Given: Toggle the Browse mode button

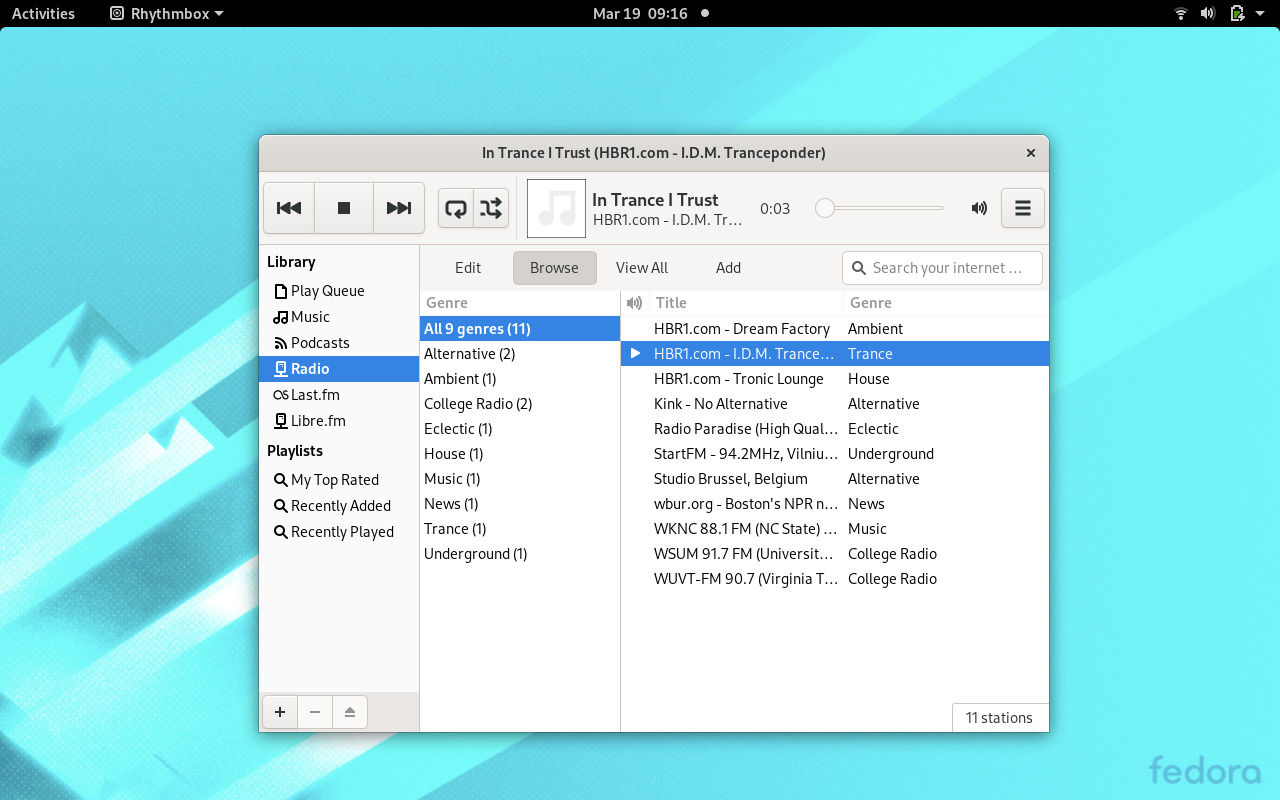Looking at the screenshot, I should click(554, 267).
